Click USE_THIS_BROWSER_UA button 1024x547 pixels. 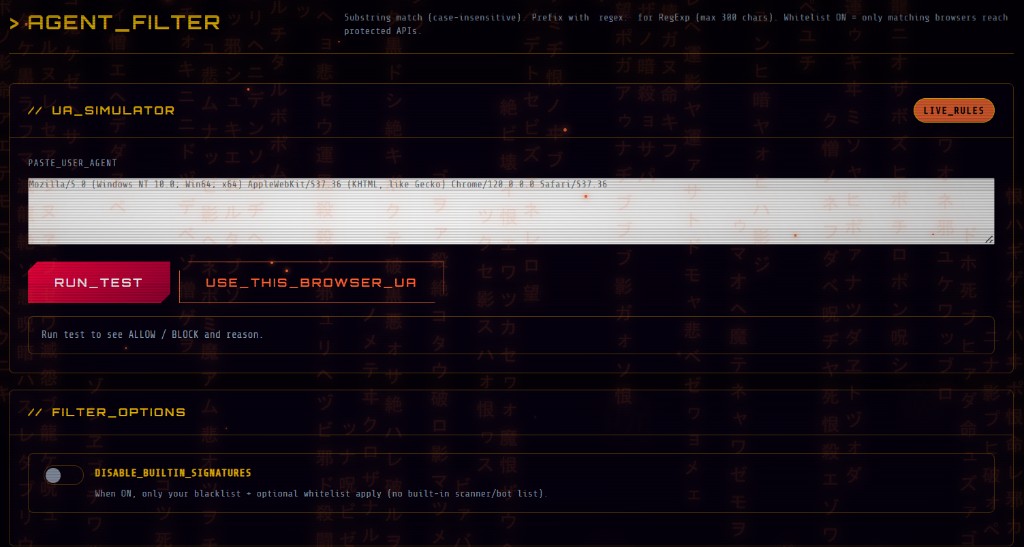coord(311,282)
